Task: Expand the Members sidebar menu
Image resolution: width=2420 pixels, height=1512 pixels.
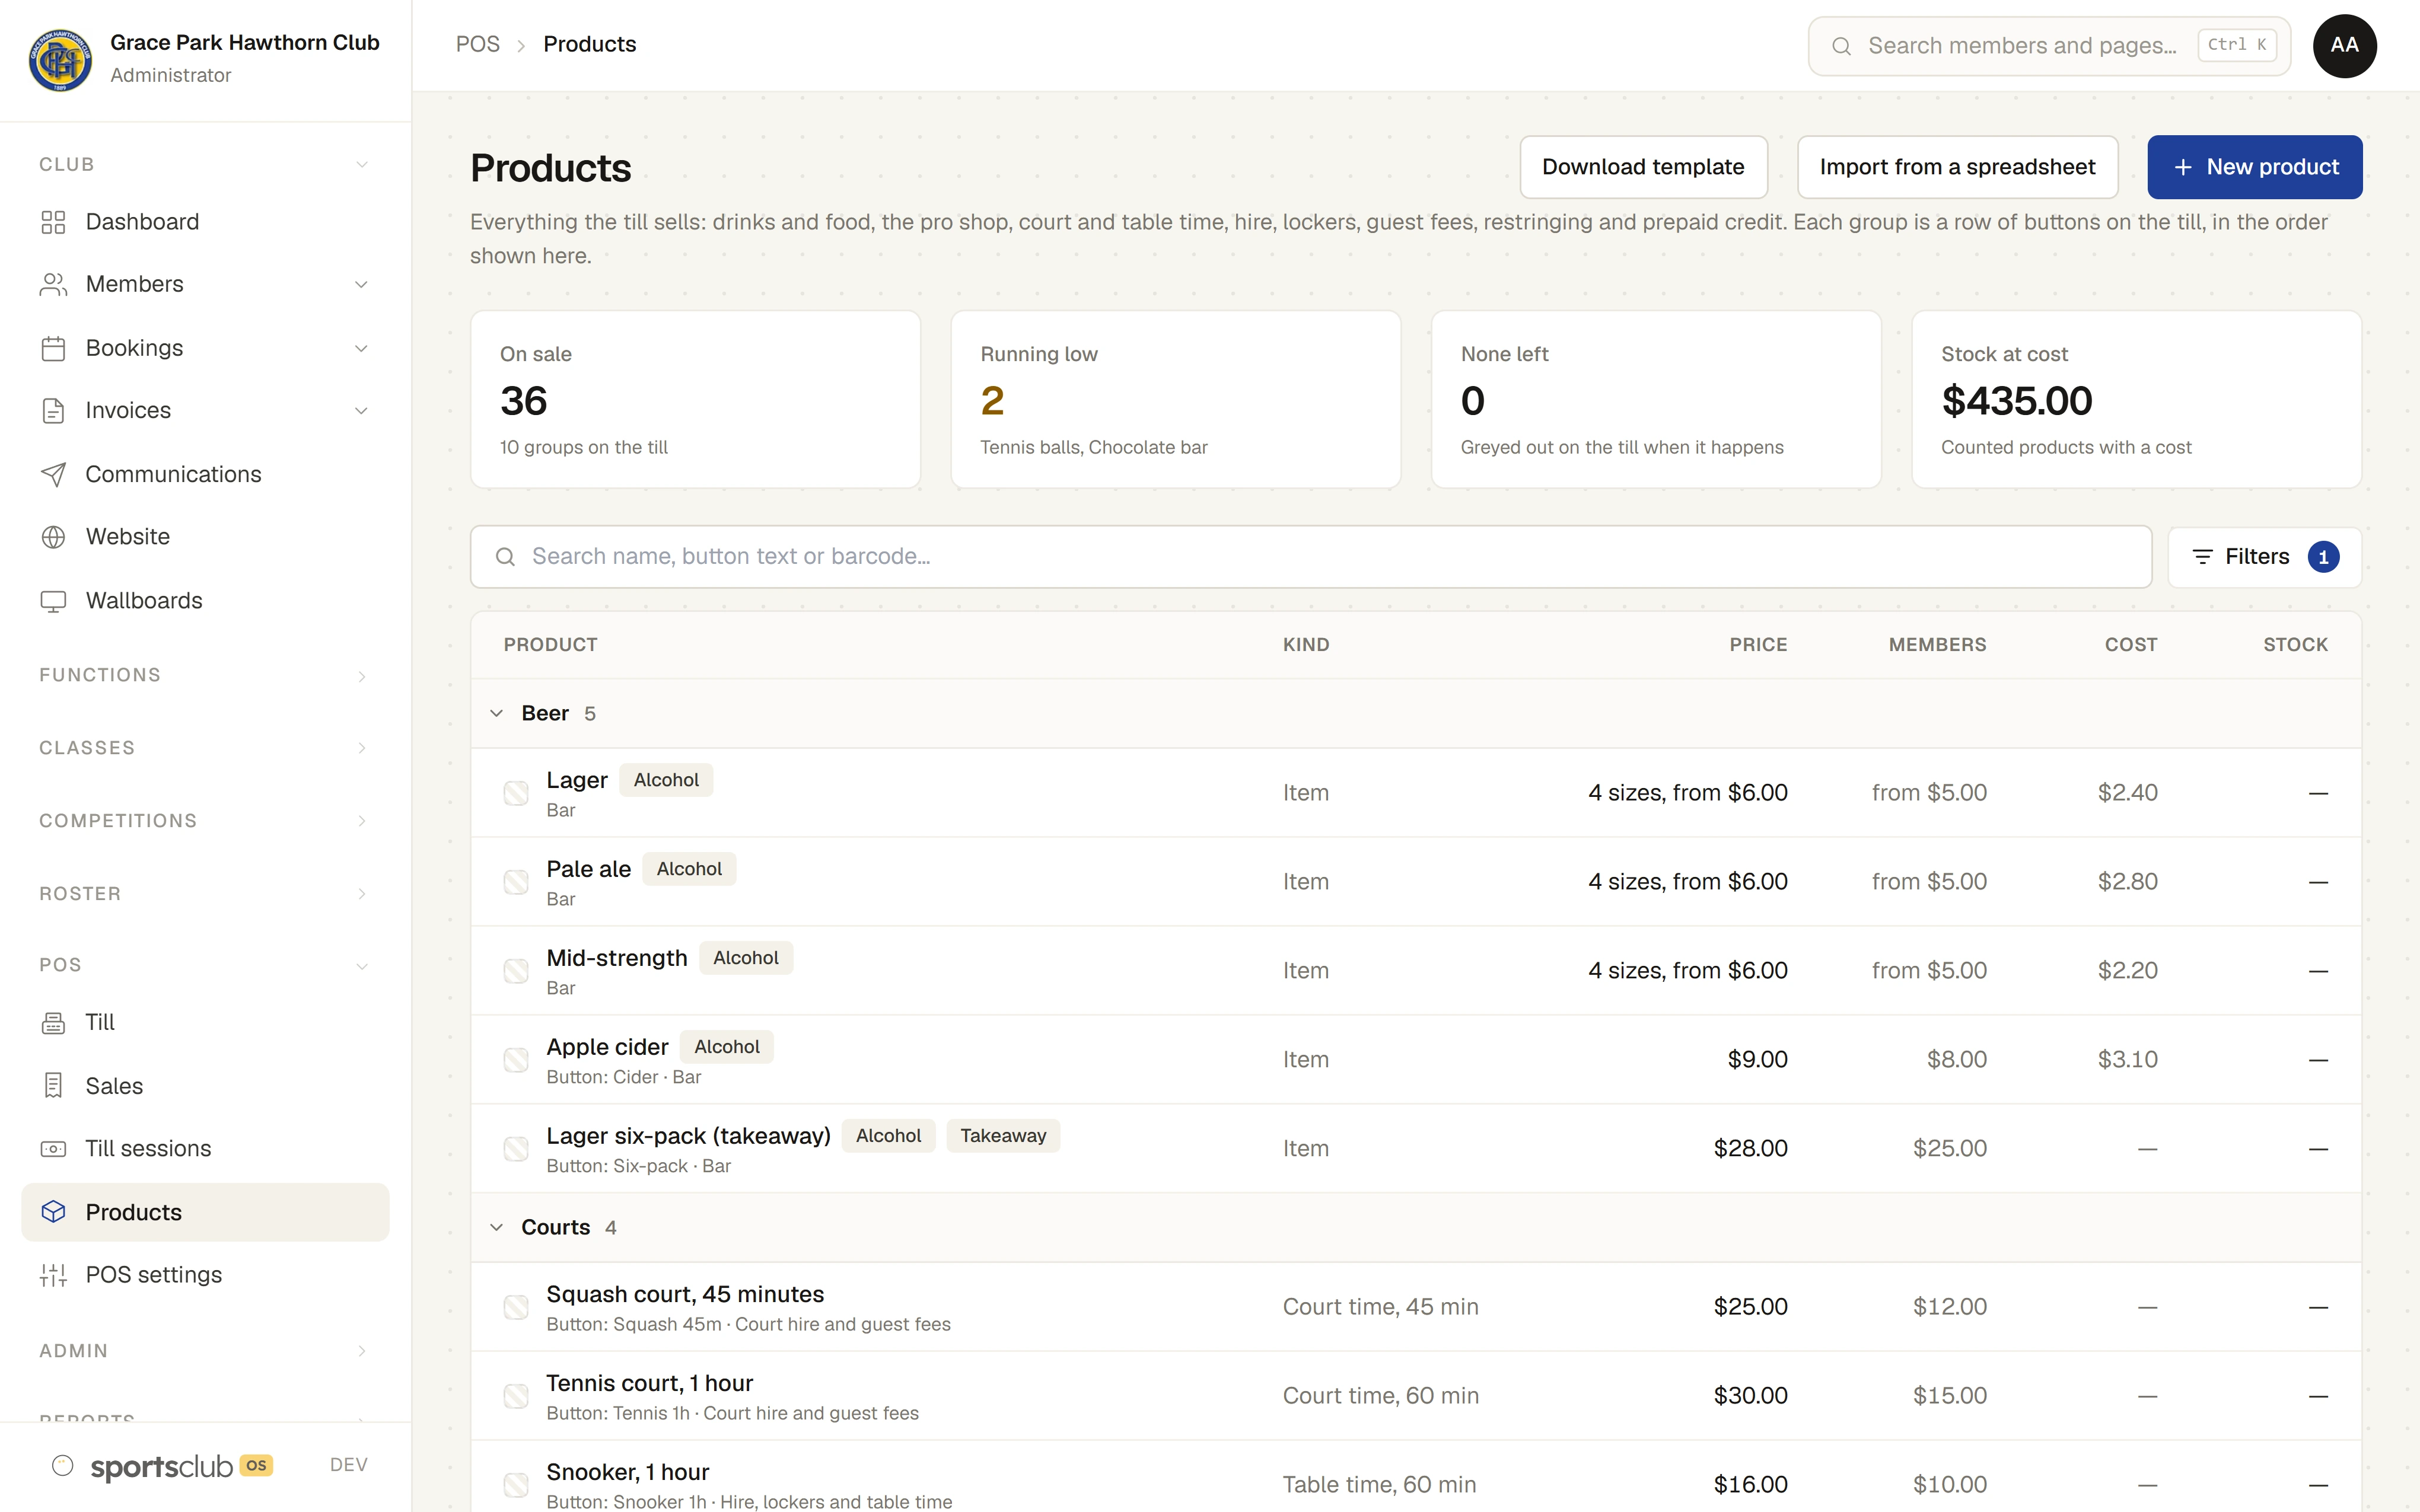Action: pos(205,285)
